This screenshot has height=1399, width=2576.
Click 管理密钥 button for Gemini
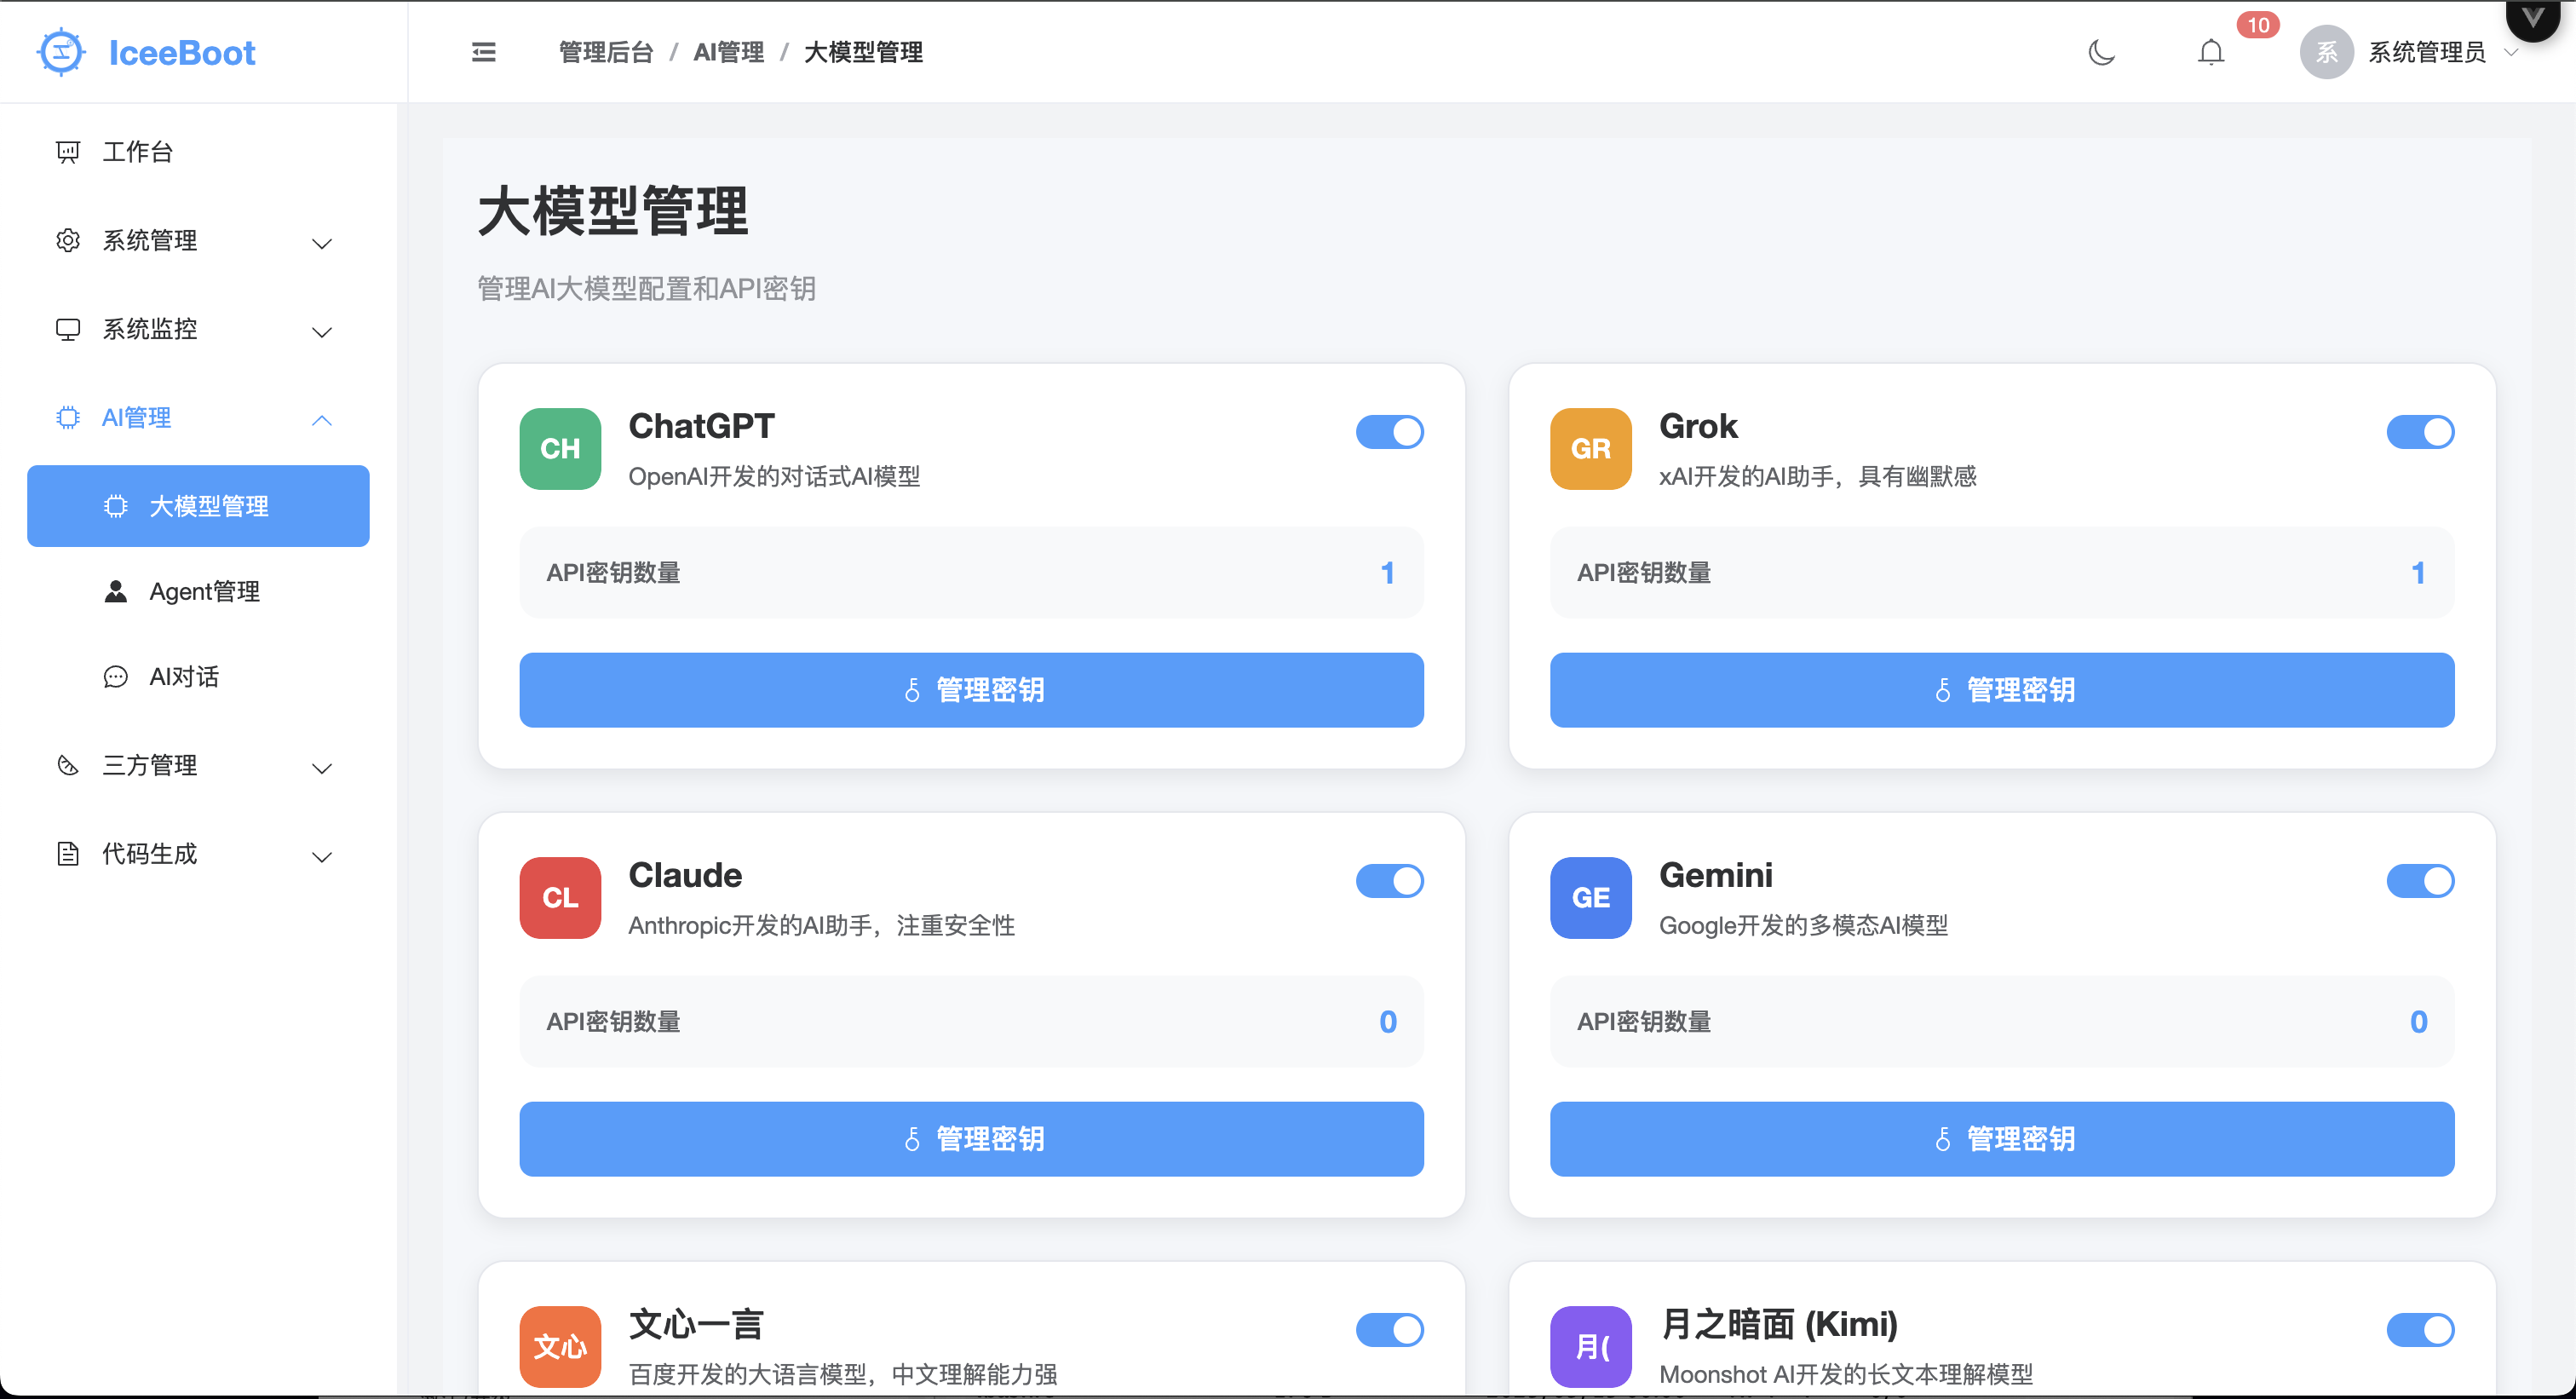(x=2002, y=1139)
